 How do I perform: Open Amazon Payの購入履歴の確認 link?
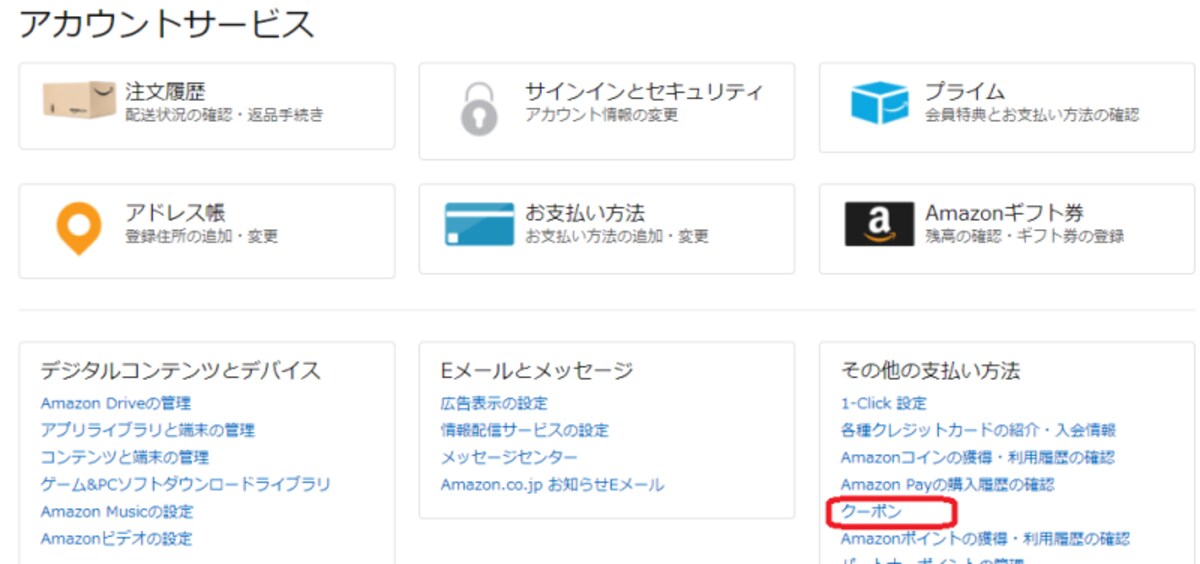tap(947, 485)
